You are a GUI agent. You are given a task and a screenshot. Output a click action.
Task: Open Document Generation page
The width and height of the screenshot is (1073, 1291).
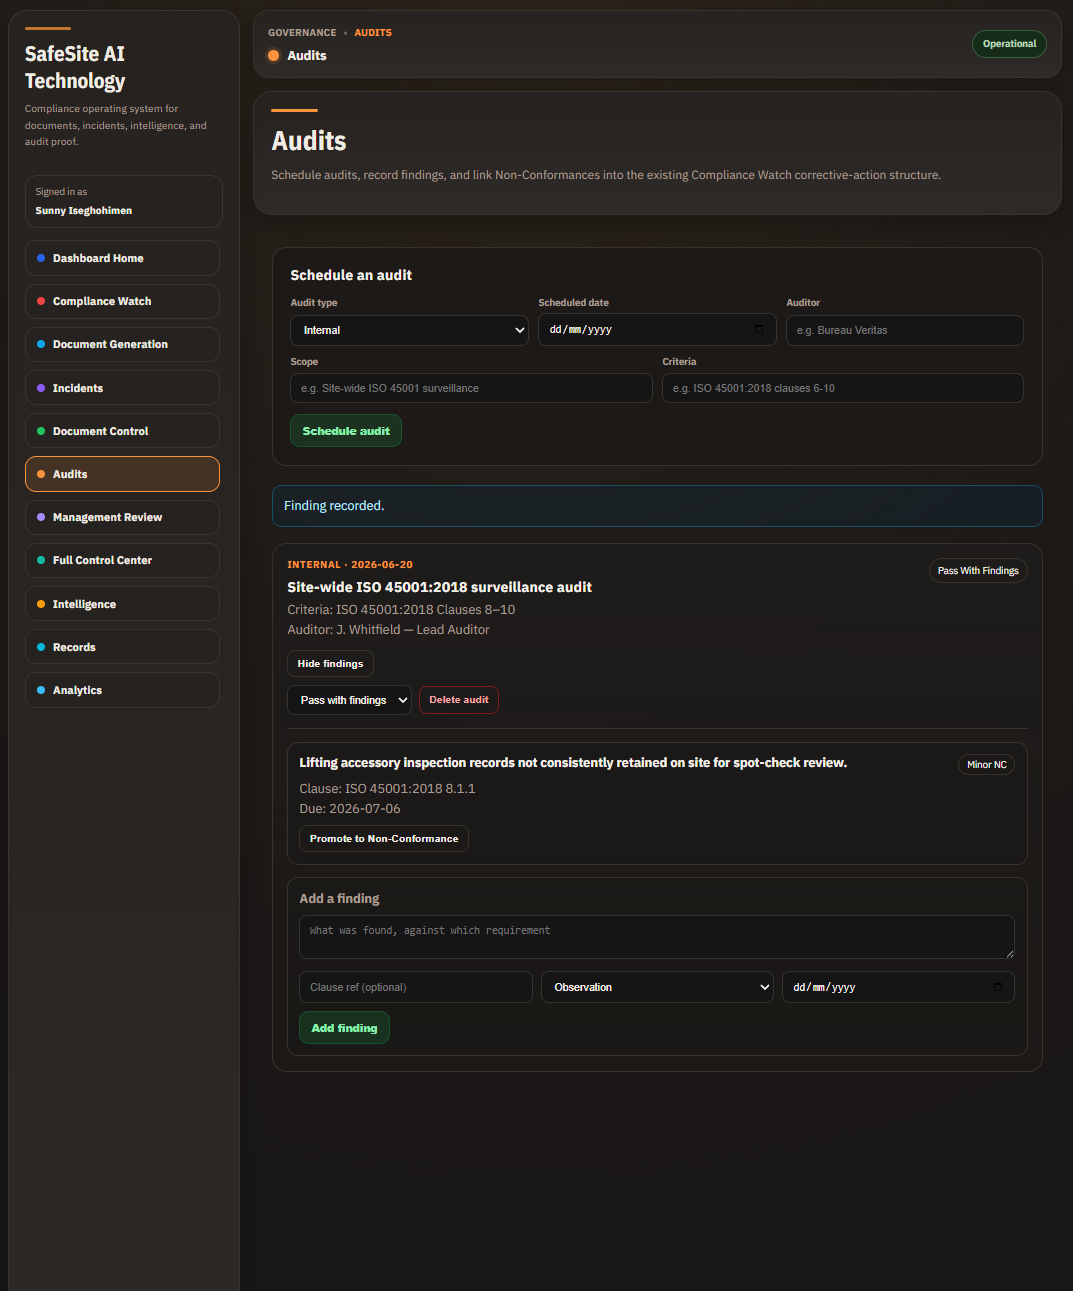pyautogui.click(x=122, y=344)
